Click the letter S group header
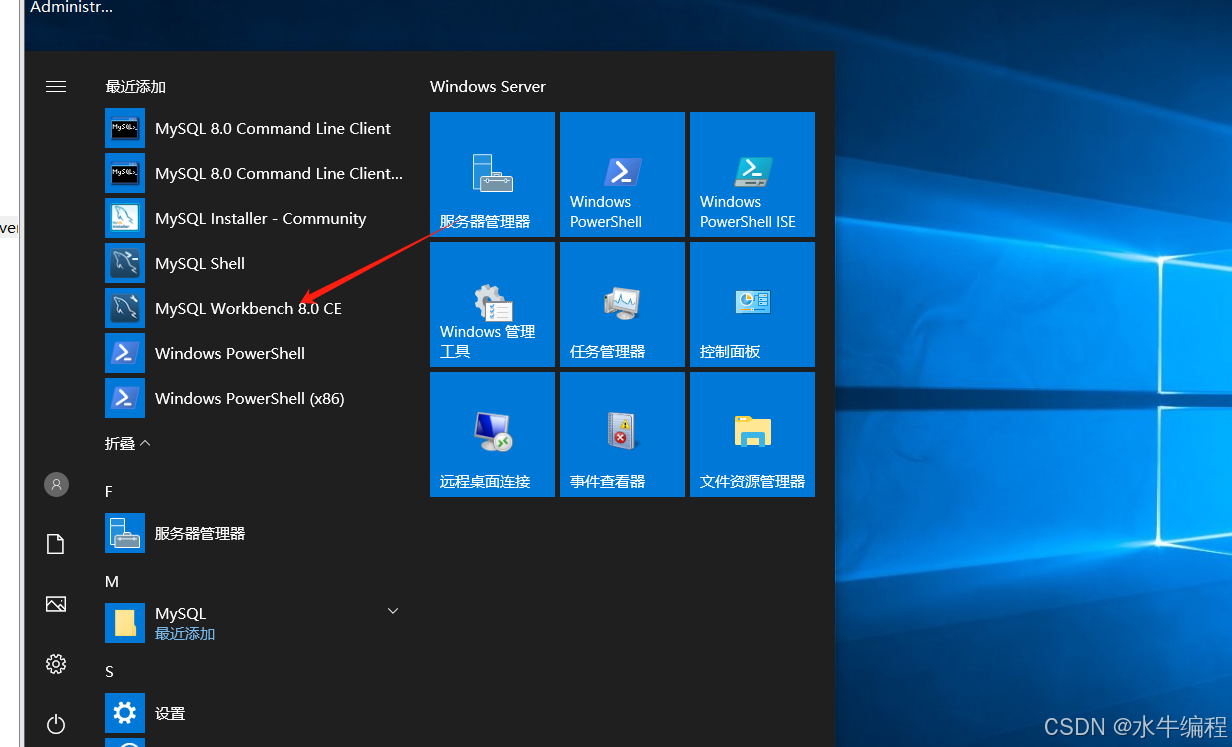 pyautogui.click(x=109, y=671)
